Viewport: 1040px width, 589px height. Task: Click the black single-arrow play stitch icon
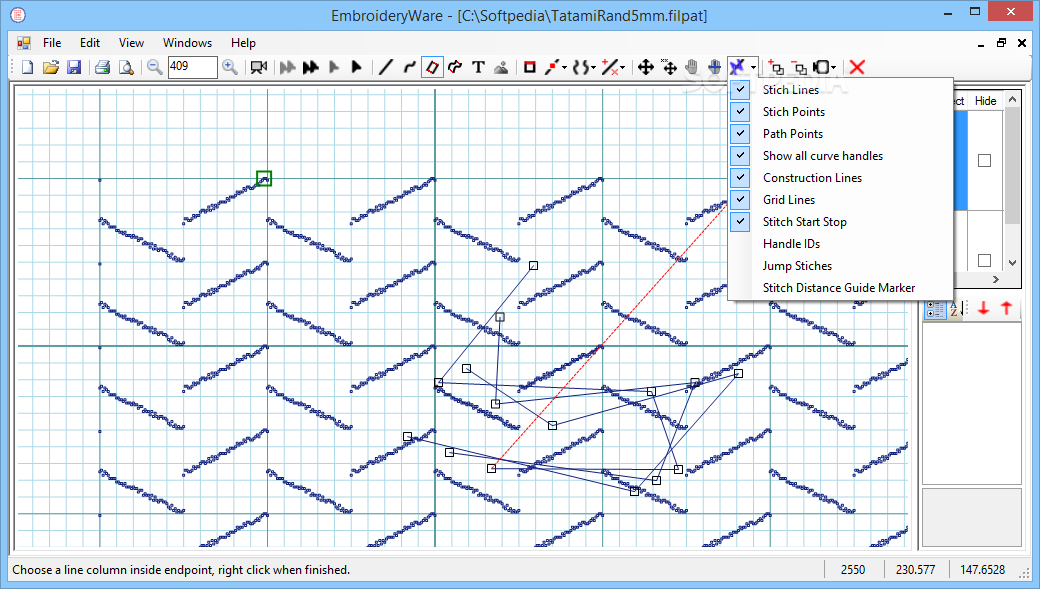pos(356,67)
